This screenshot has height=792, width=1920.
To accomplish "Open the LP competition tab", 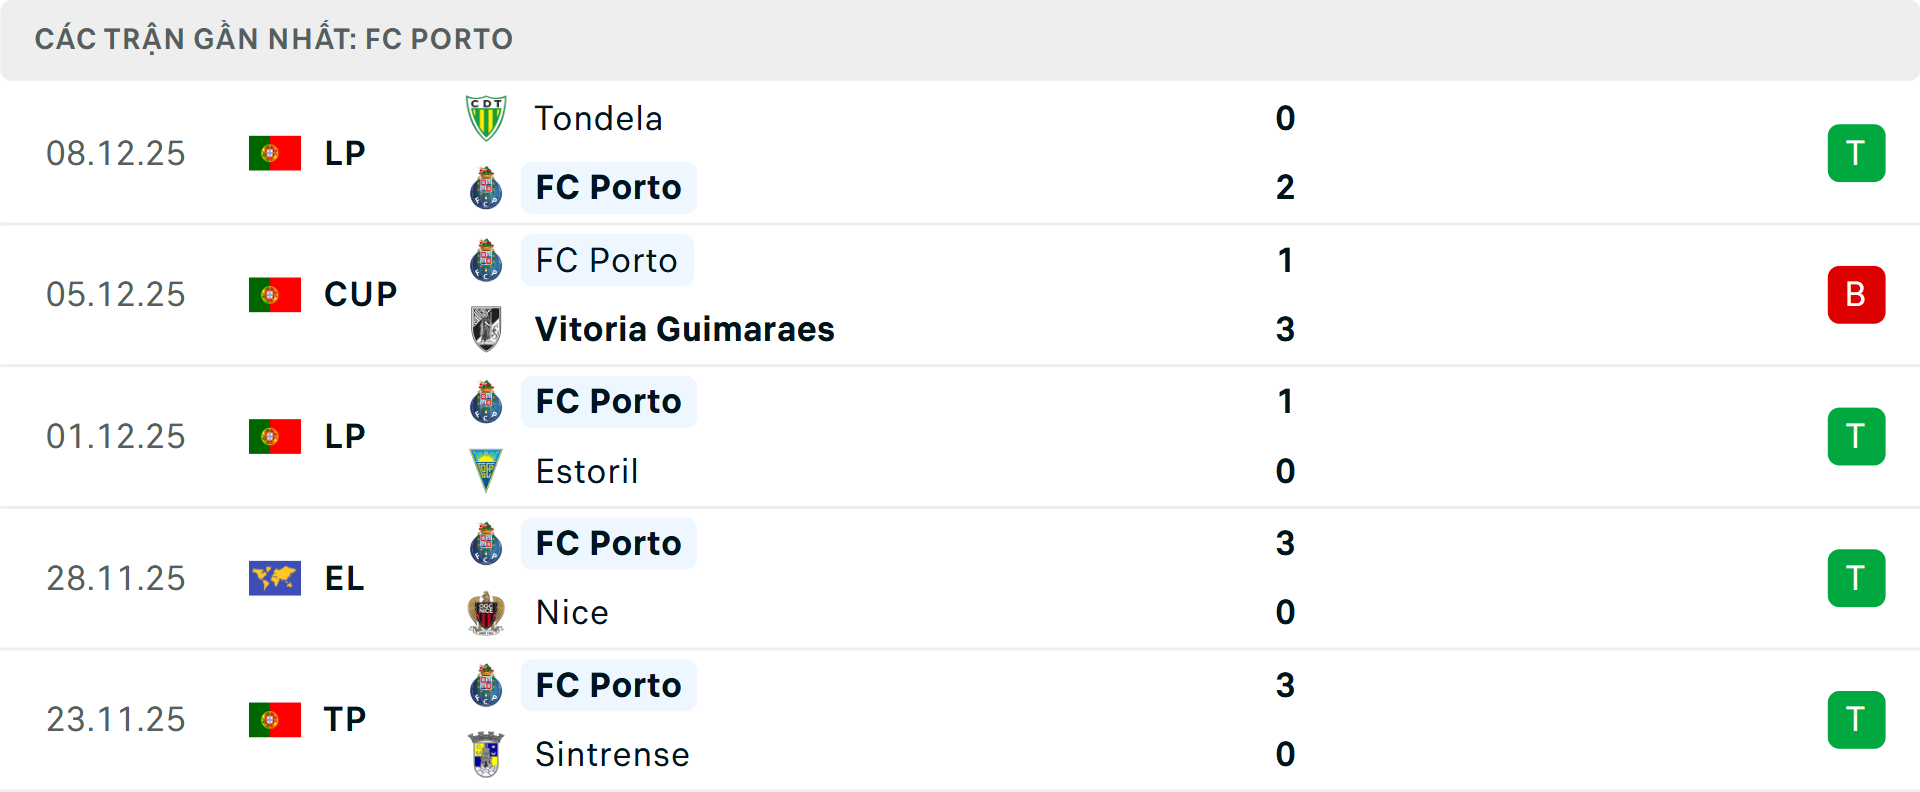I will click(x=344, y=152).
